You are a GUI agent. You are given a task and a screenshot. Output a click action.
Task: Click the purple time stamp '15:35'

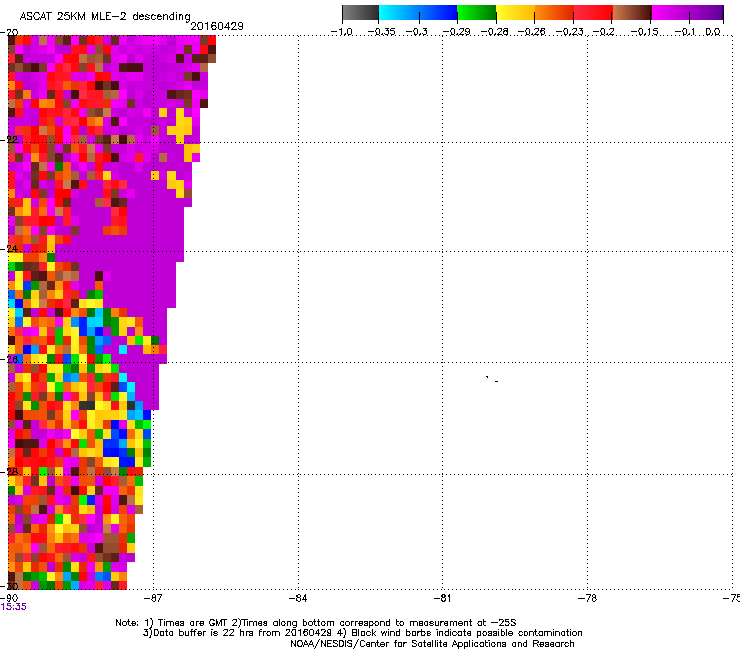pos(13,607)
